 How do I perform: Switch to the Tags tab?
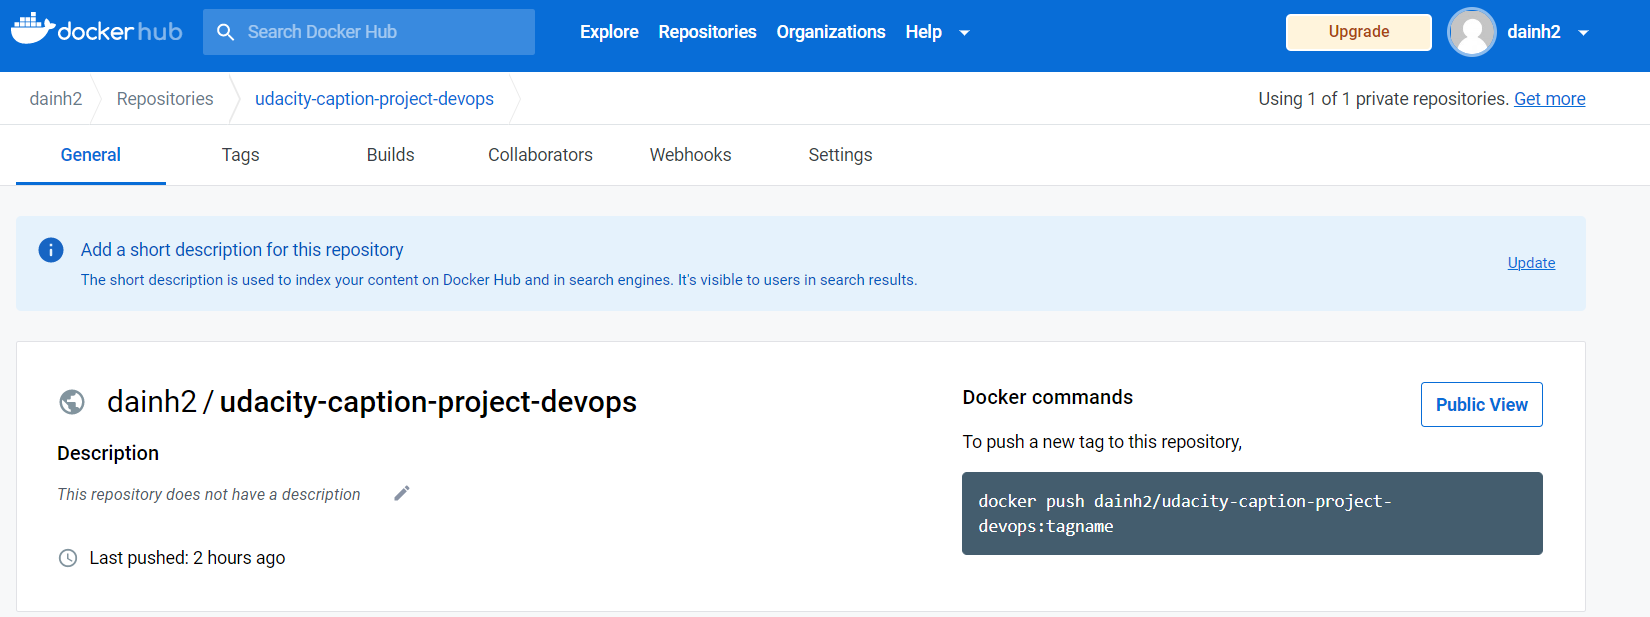[x=240, y=155]
